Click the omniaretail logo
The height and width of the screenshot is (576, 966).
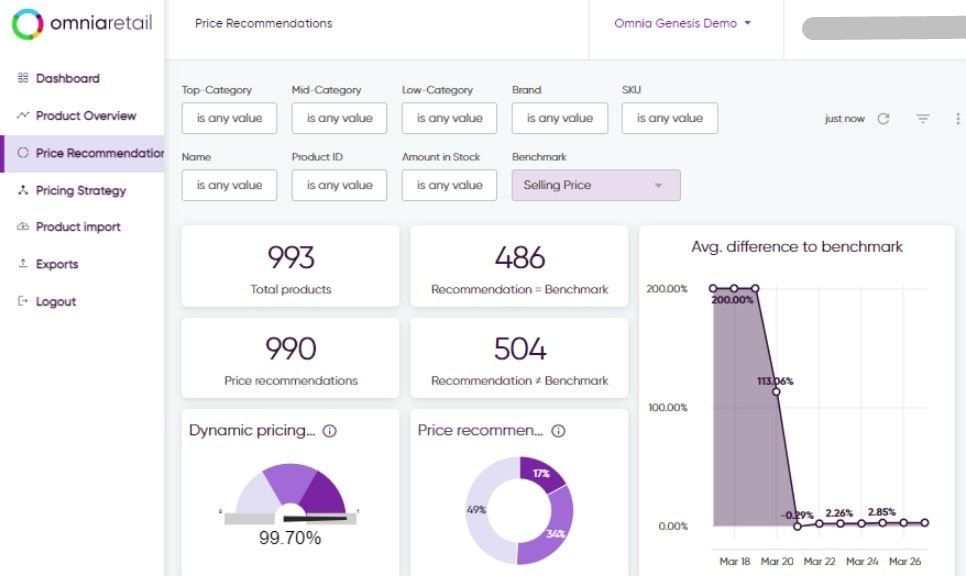click(82, 24)
